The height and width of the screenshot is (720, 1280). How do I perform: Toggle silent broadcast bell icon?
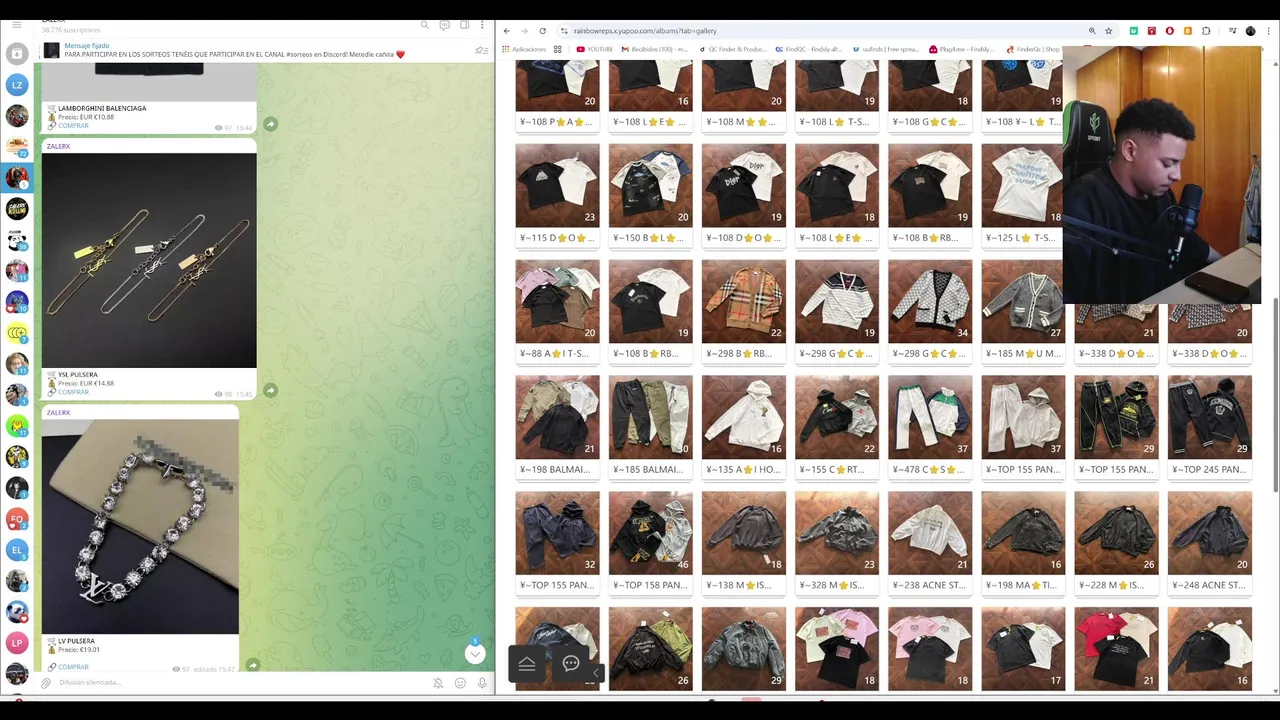438,683
